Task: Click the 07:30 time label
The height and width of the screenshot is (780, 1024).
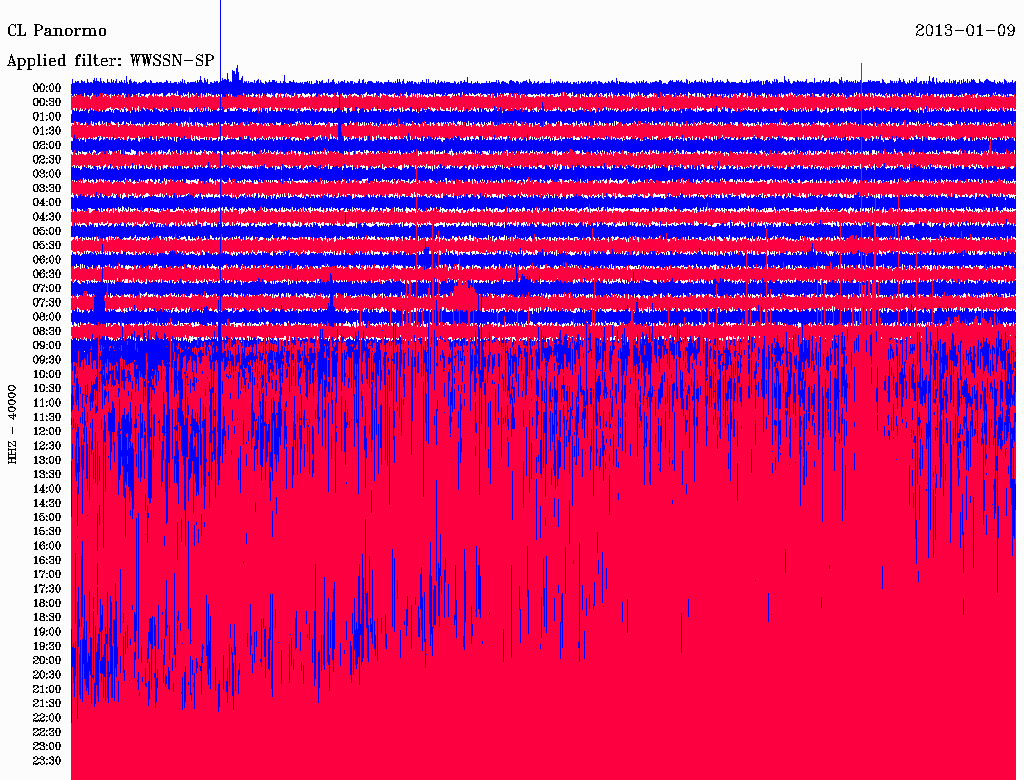Action: [x=47, y=303]
